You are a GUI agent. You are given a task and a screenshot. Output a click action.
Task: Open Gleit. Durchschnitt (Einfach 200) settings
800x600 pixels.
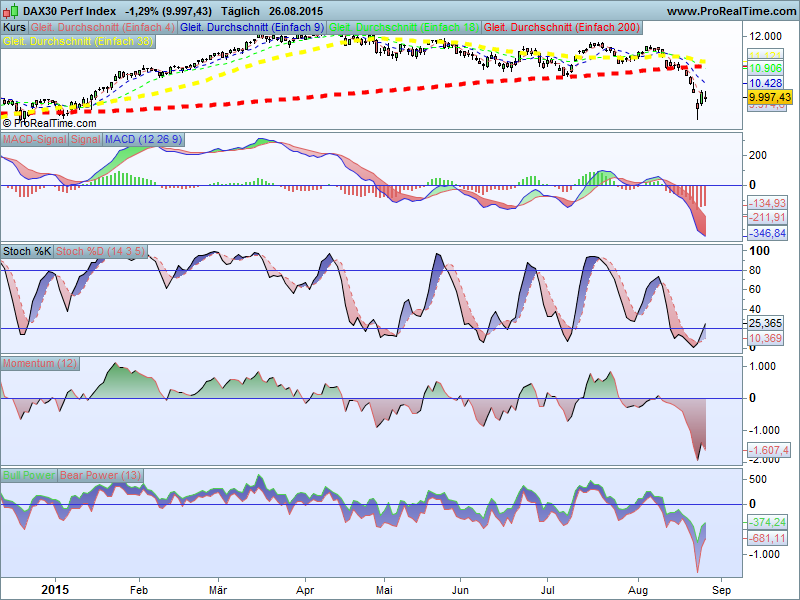pyautogui.click(x=562, y=27)
